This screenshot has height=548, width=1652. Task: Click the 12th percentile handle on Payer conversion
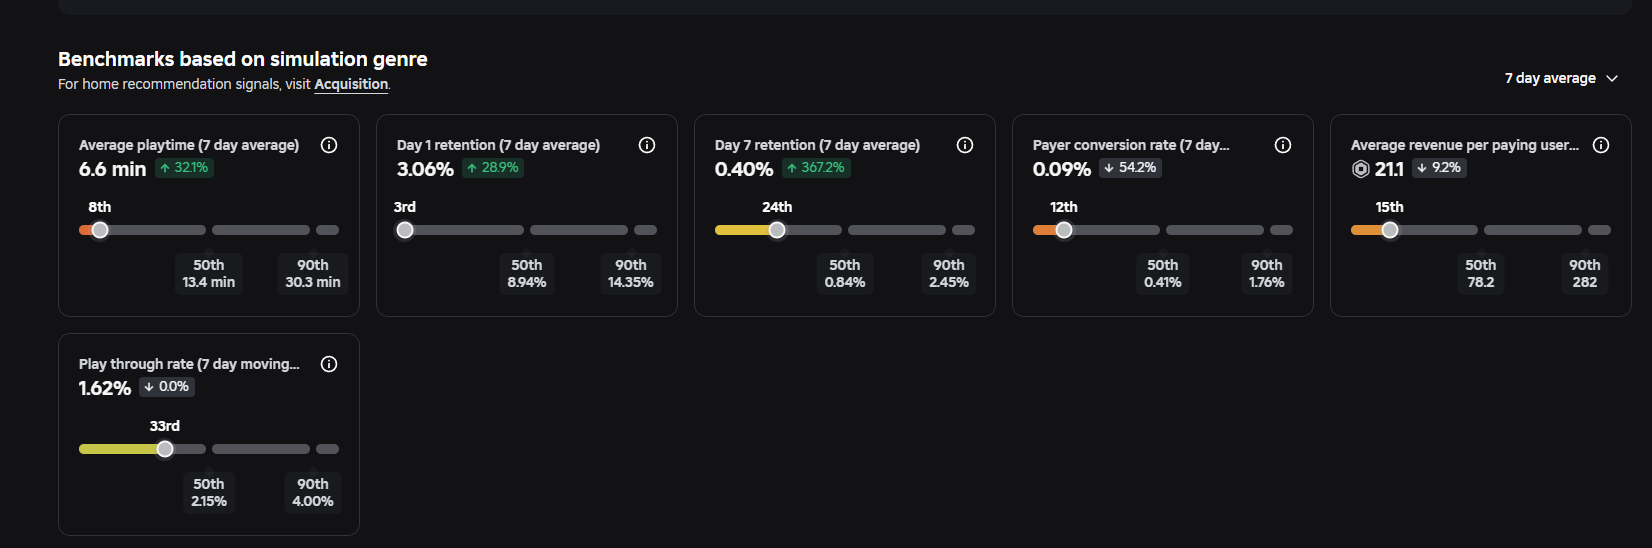(1064, 230)
